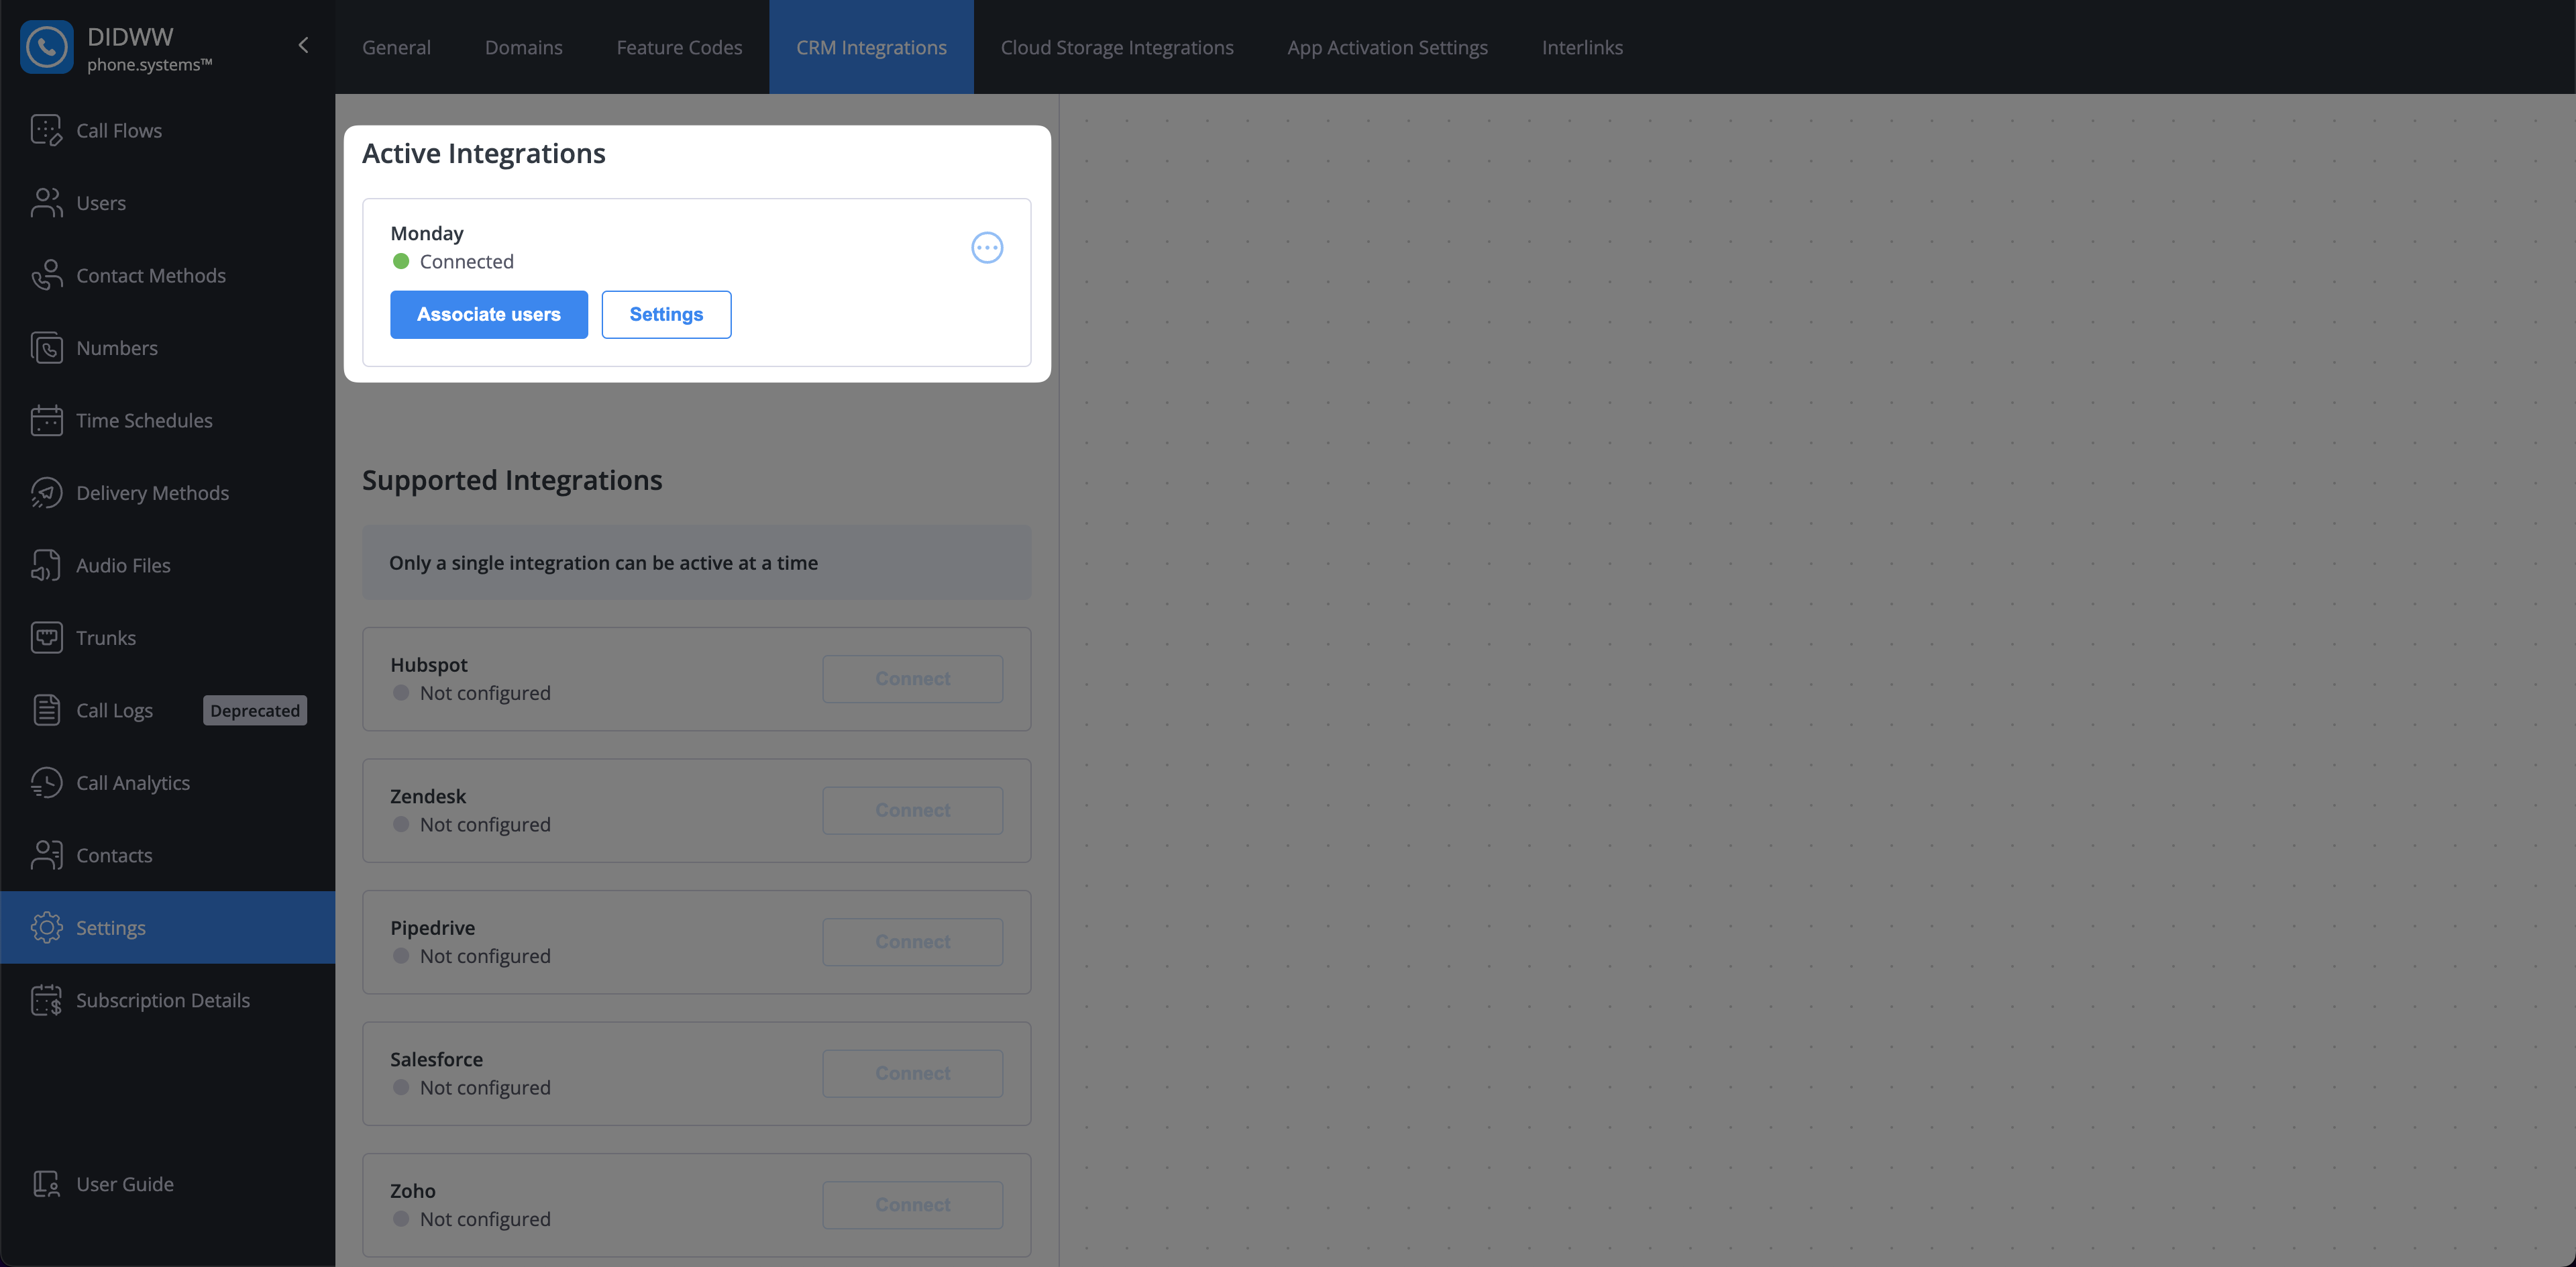Open Call Flows icon in sidebar
This screenshot has height=1267, width=2576.
pyautogui.click(x=46, y=130)
